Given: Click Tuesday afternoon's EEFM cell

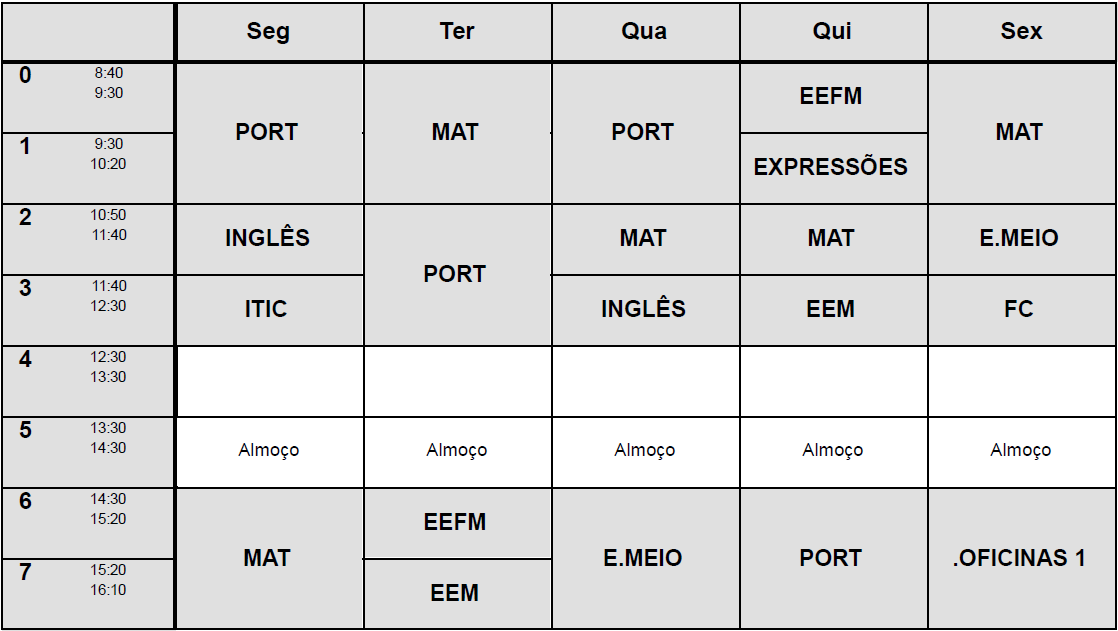Looking at the screenshot, I should coord(455,522).
